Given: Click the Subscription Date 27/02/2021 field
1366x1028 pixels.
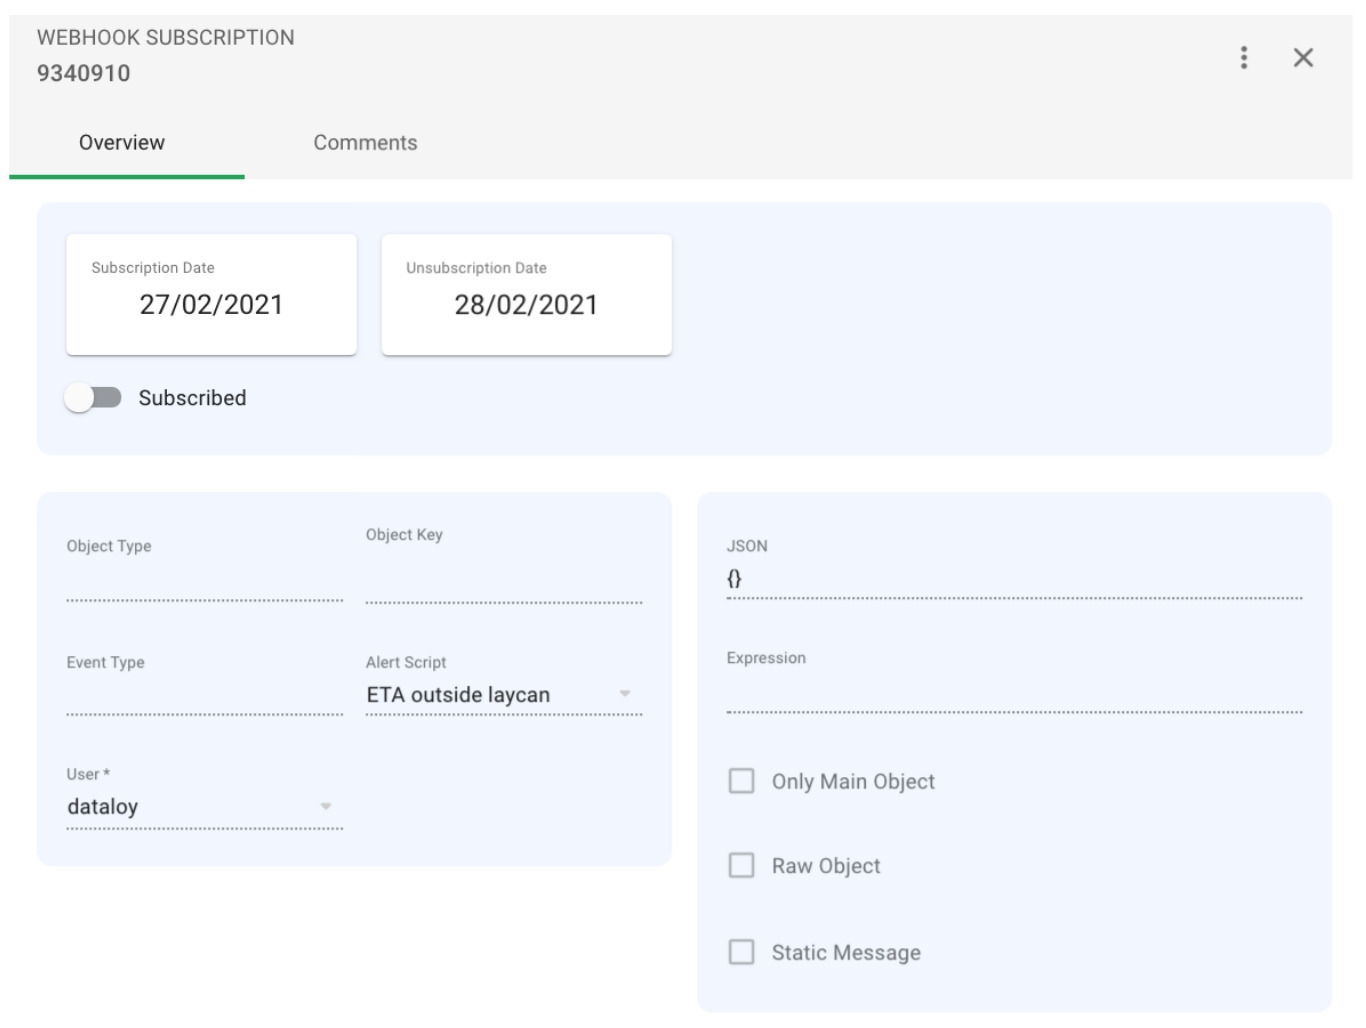Looking at the screenshot, I should [211, 304].
